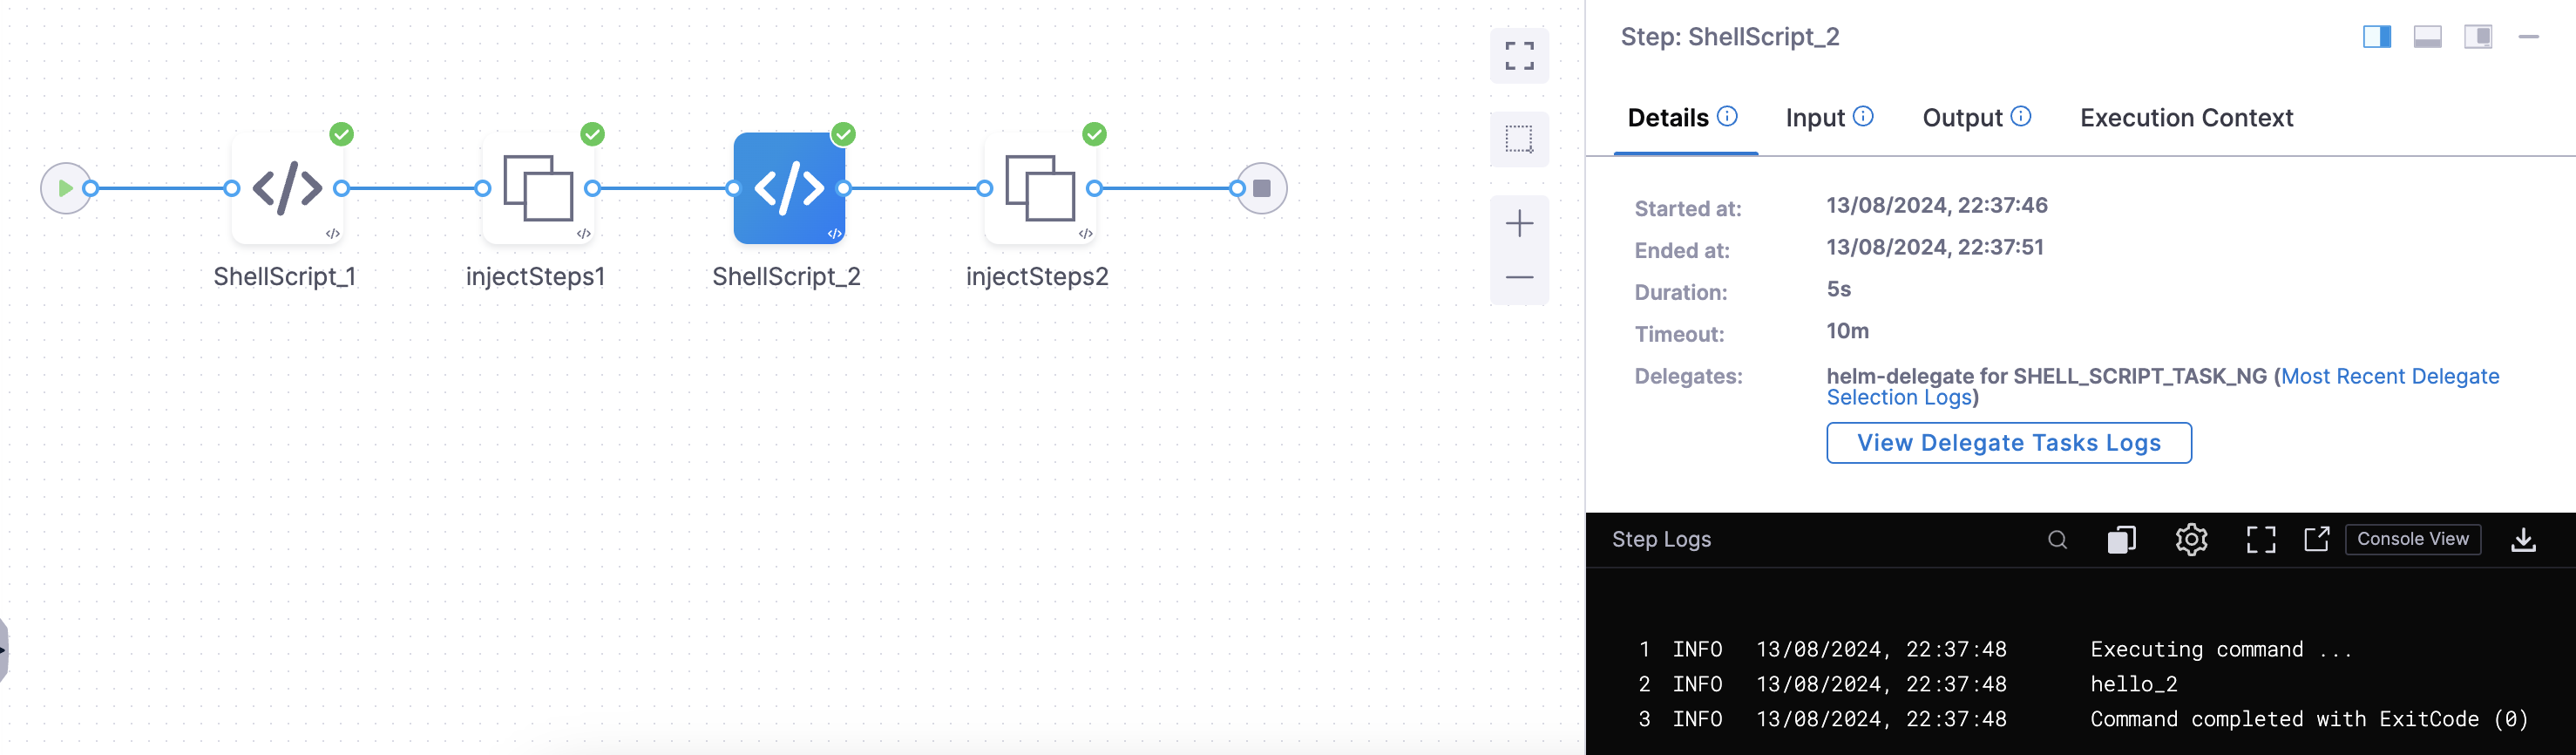Switch to the Input tab
This screenshot has height=755, width=2576.
[1815, 118]
